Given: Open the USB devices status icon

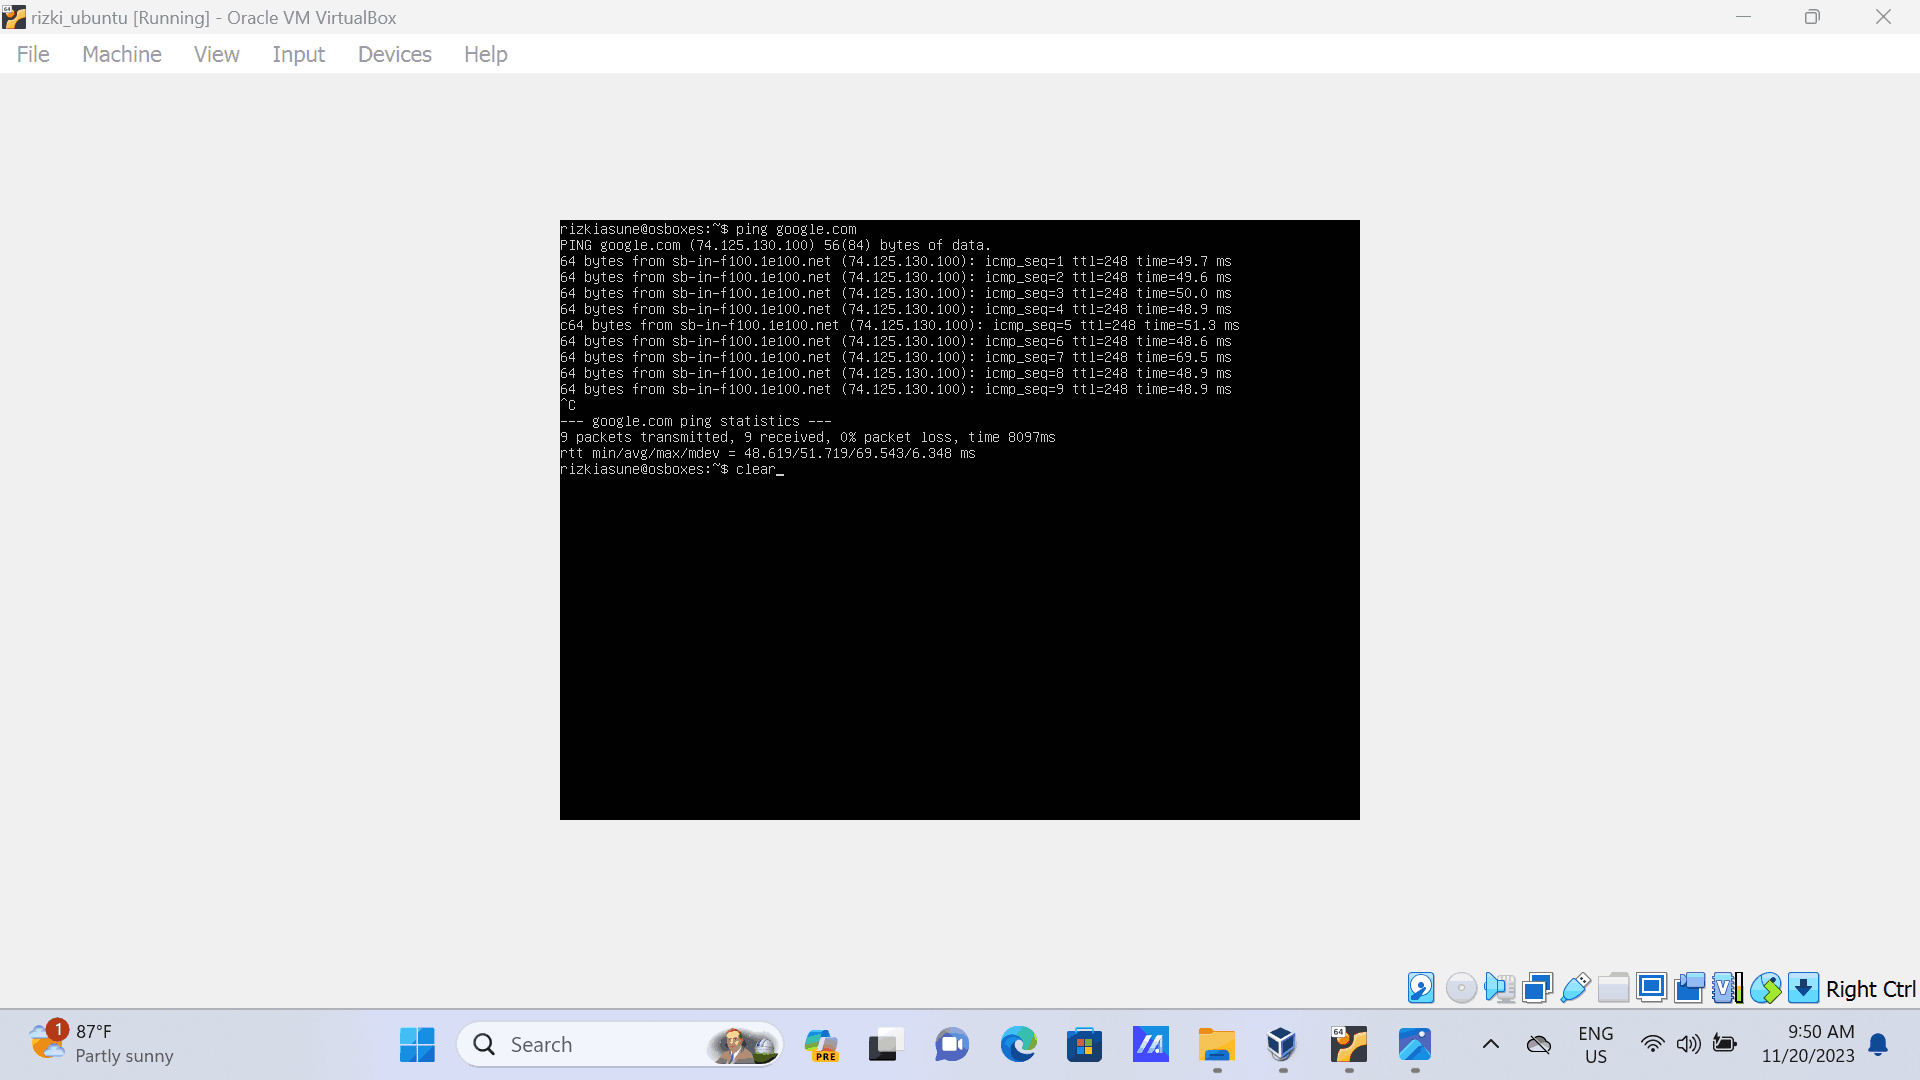Looking at the screenshot, I should point(1575,988).
